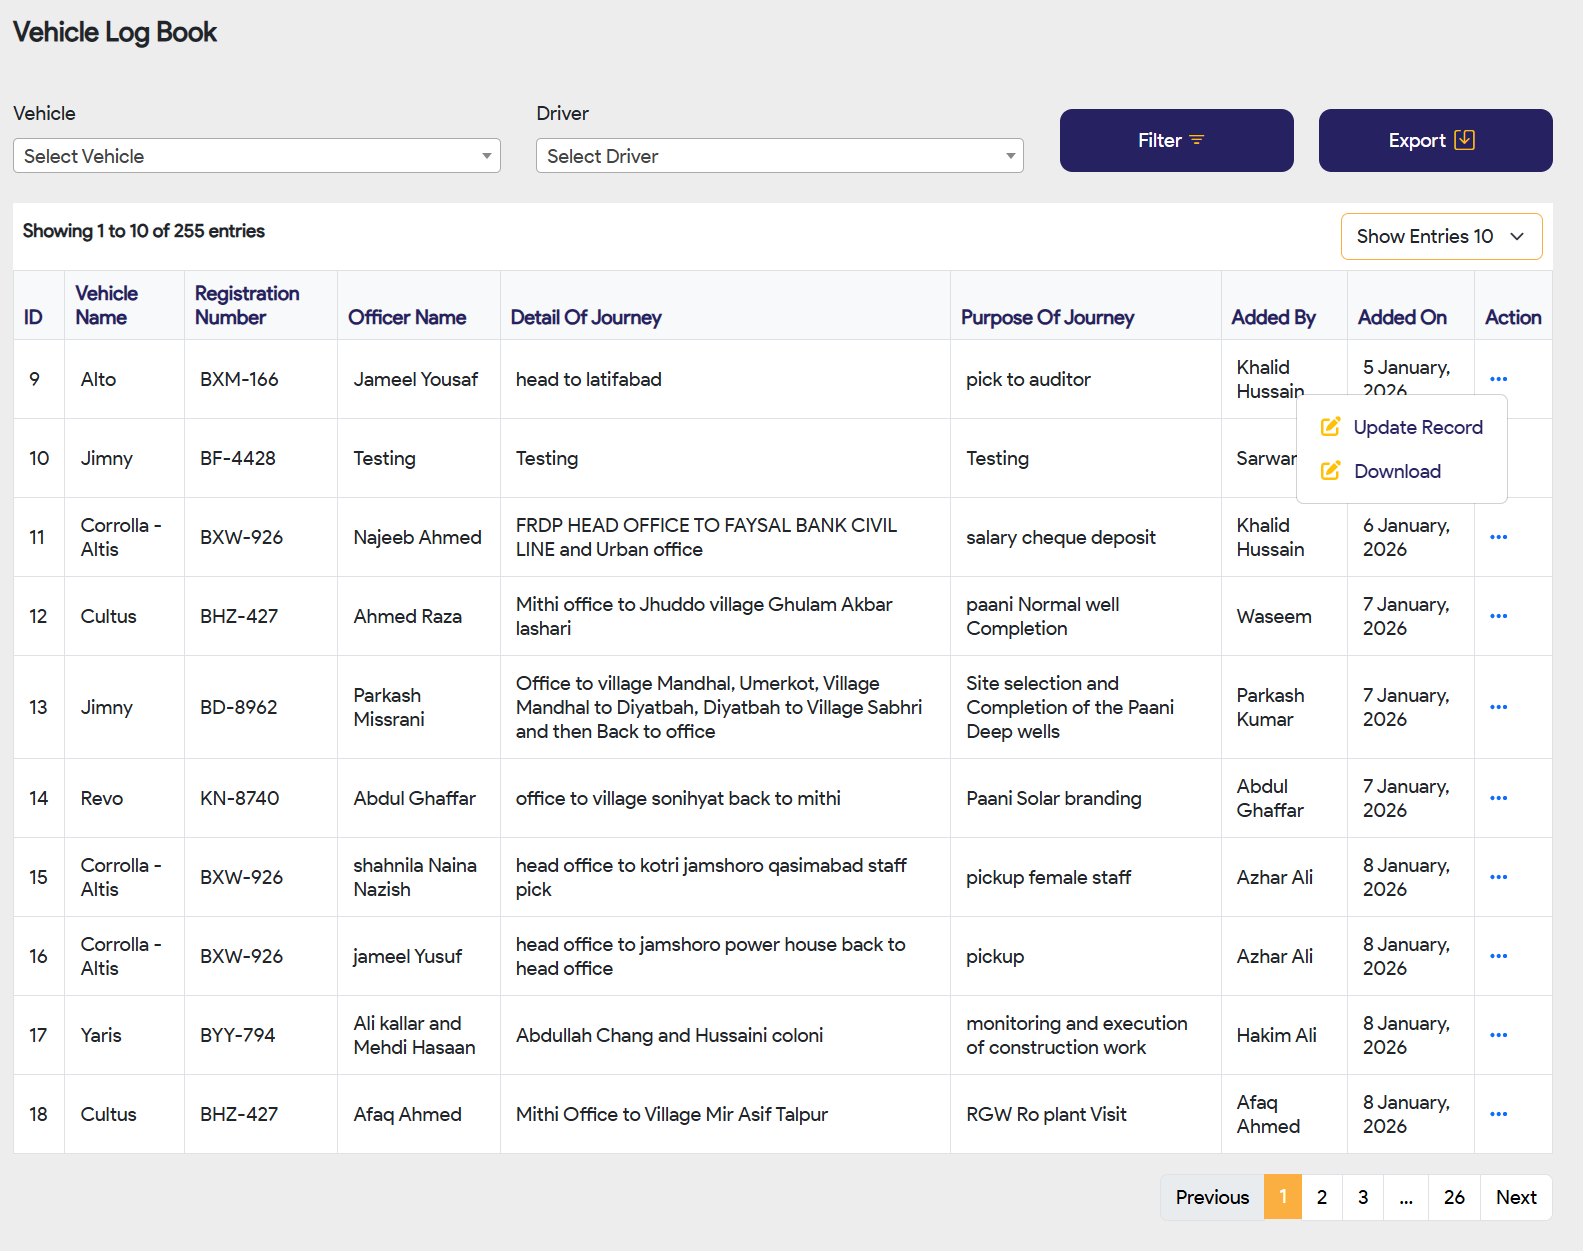Image resolution: width=1583 pixels, height=1251 pixels.
Task: Open action dots for jameel Yusuf row
Action: pos(1498,956)
